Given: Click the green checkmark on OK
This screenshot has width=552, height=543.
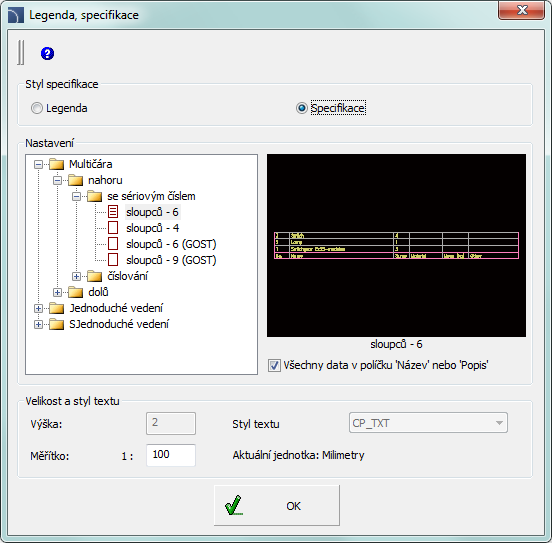Looking at the screenshot, I should 233,505.
